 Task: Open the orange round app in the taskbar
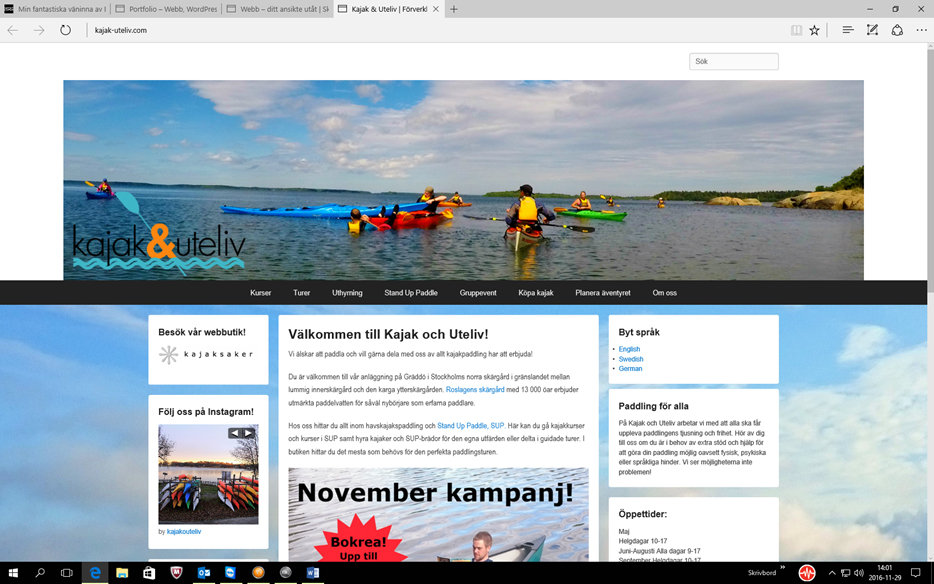click(x=258, y=573)
